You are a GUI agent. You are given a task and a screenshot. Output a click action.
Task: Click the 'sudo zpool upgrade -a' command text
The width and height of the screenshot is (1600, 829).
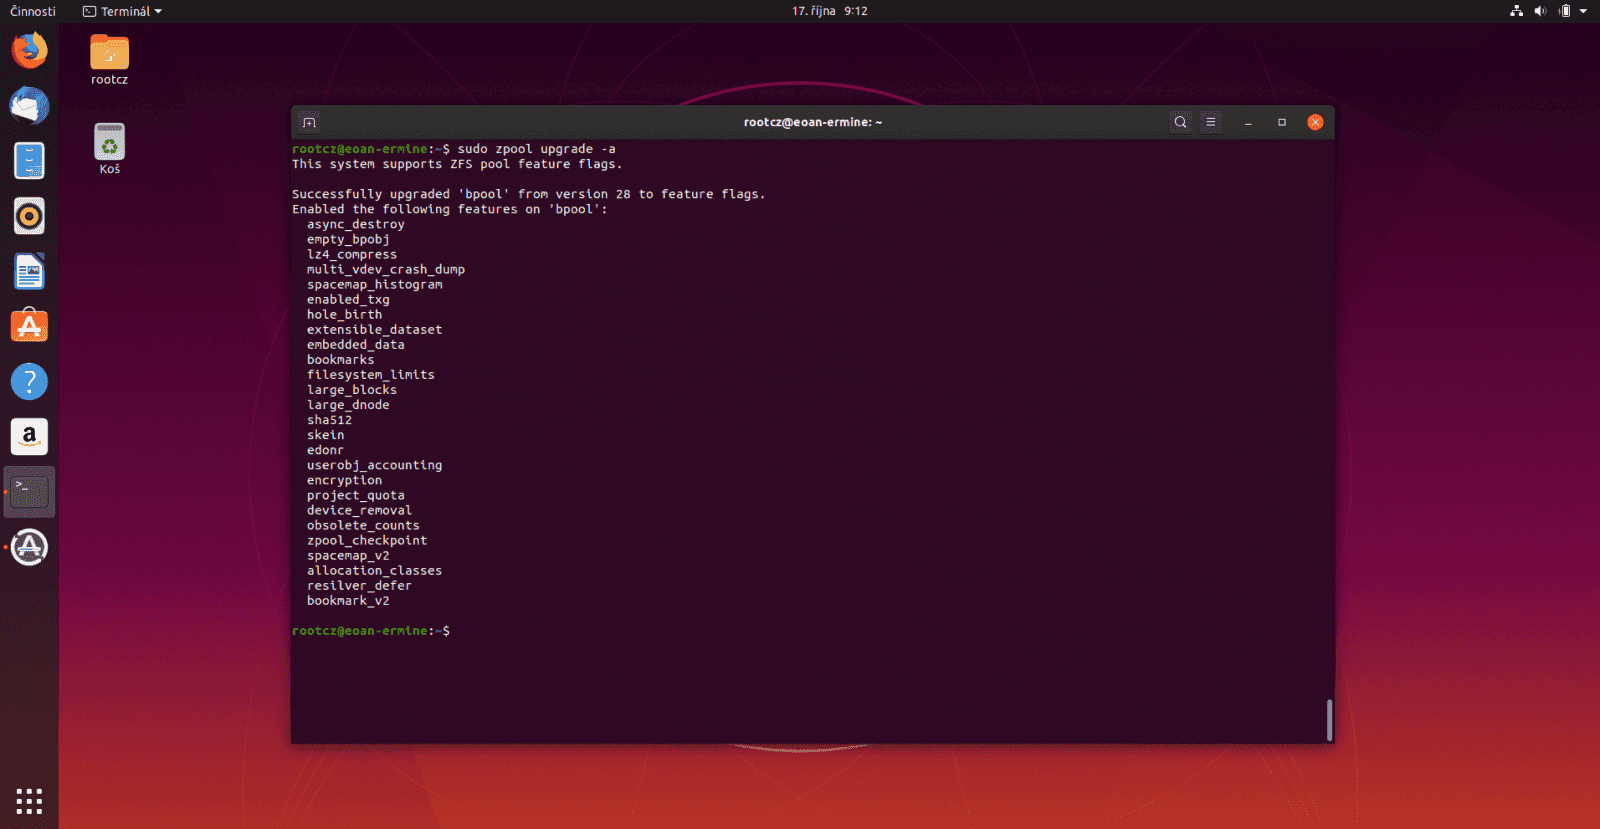[537, 149]
